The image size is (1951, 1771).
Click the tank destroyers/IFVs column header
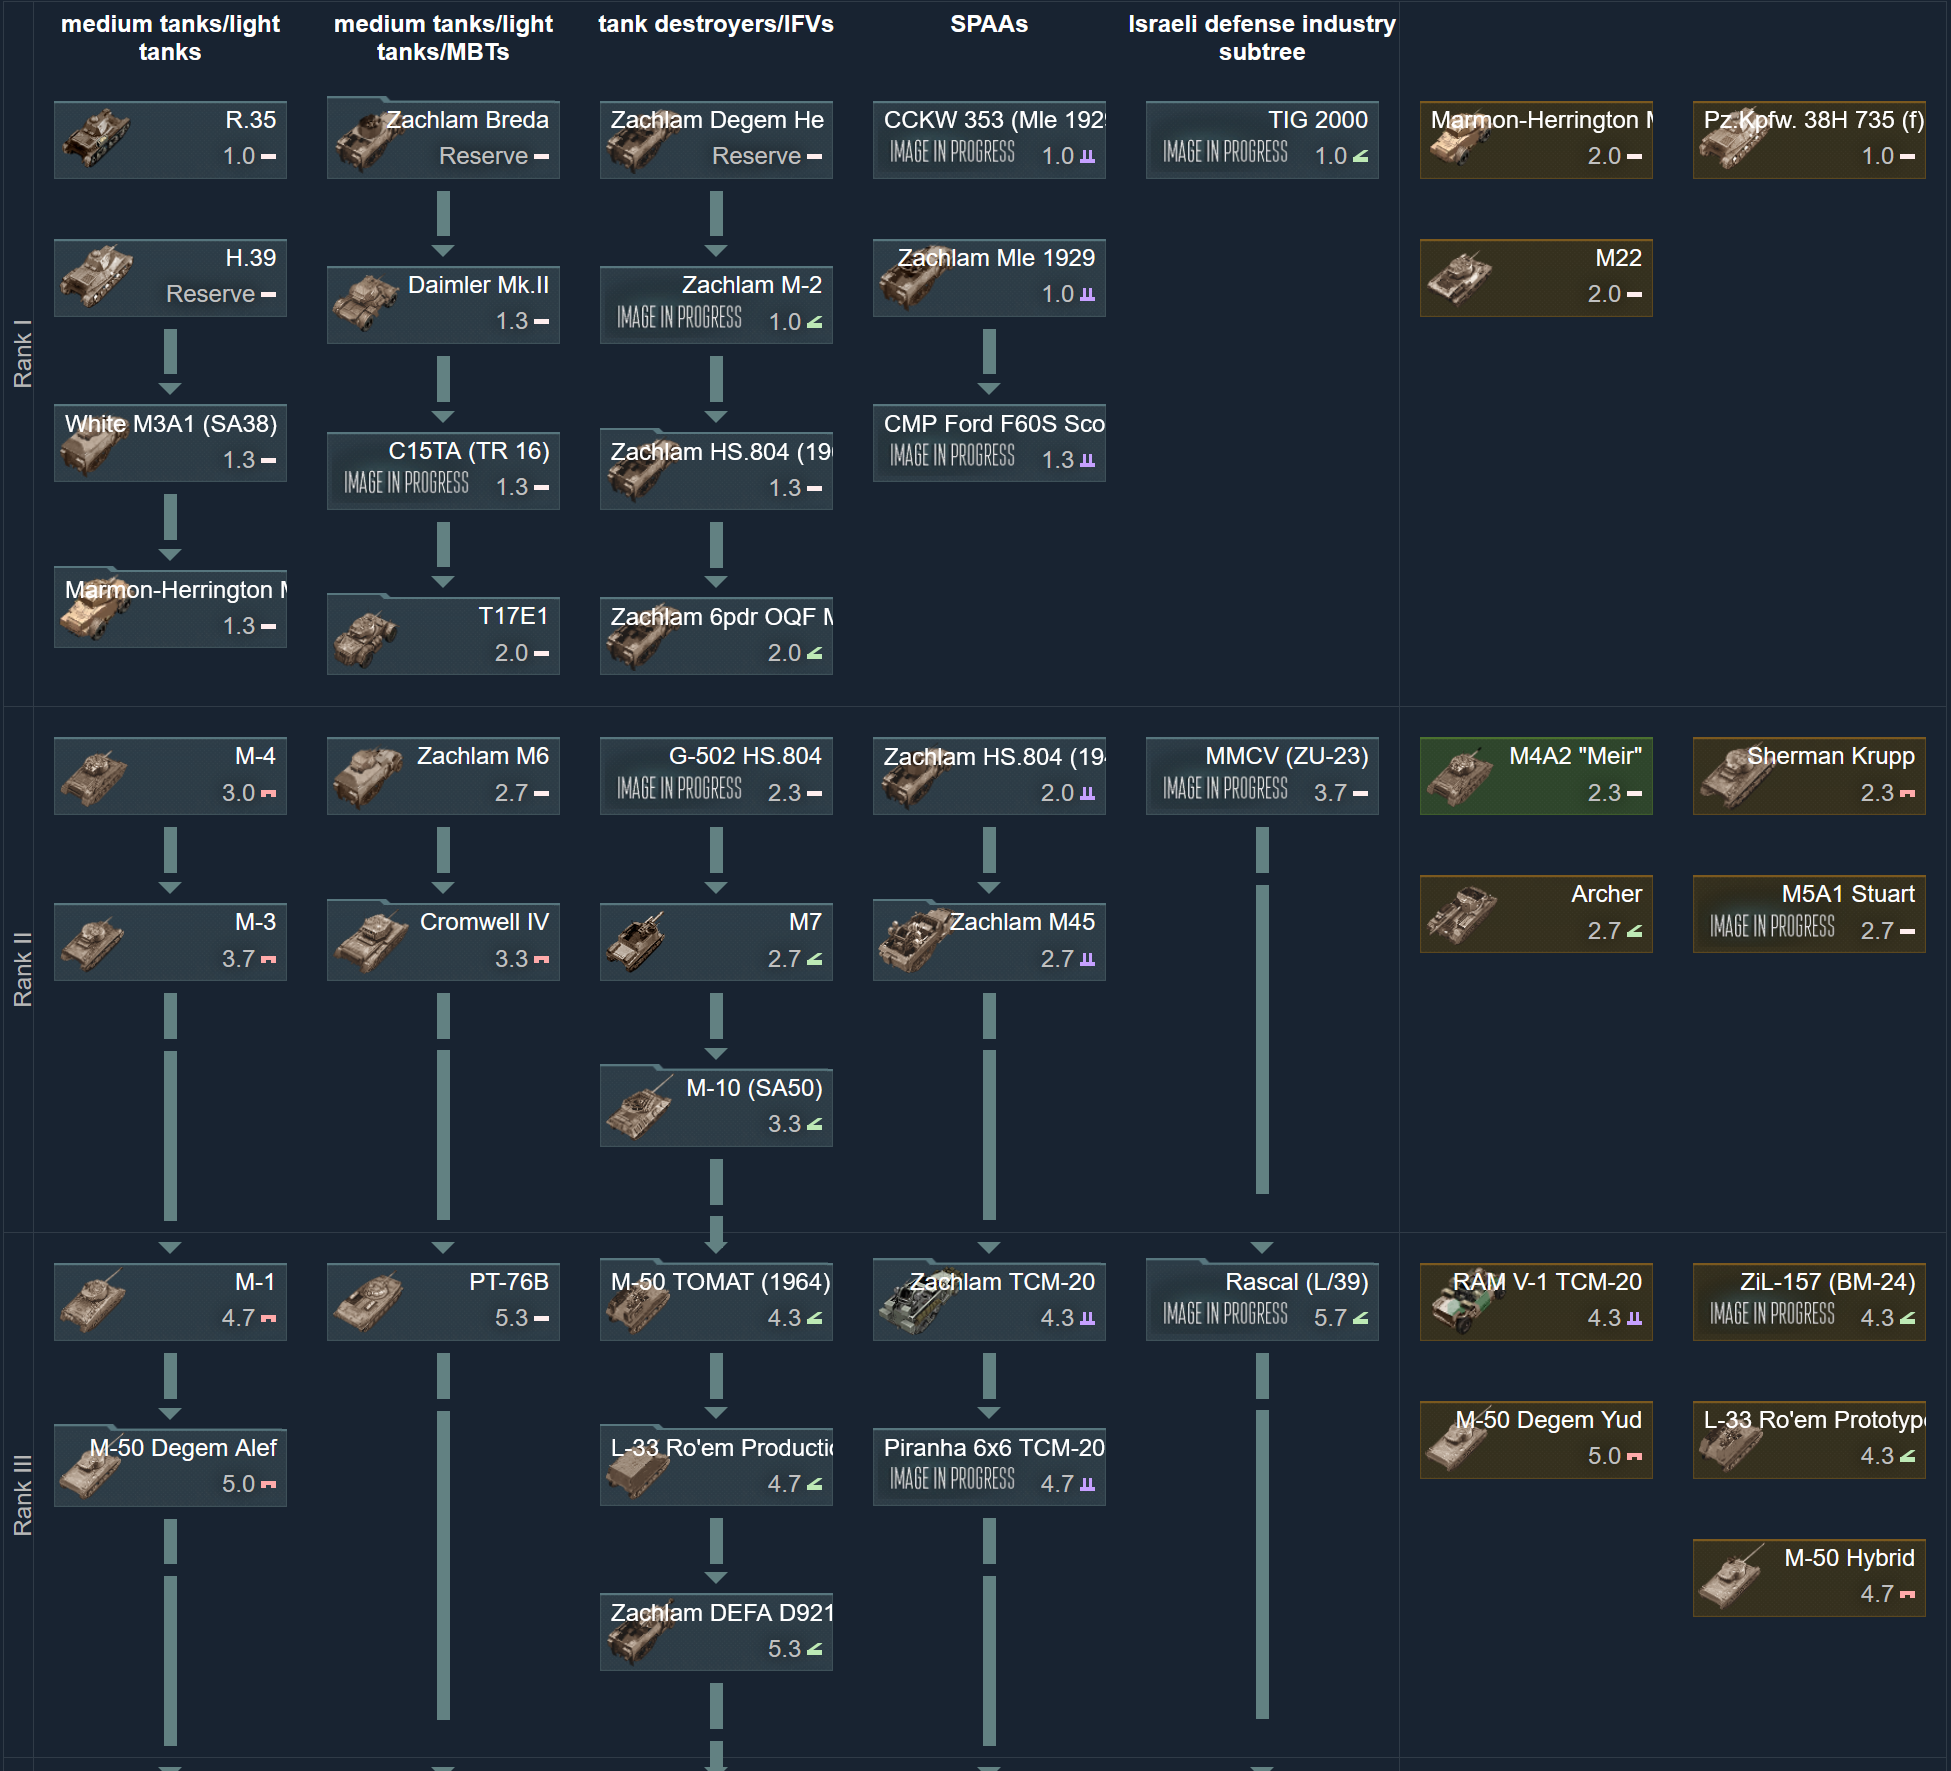(x=716, y=24)
